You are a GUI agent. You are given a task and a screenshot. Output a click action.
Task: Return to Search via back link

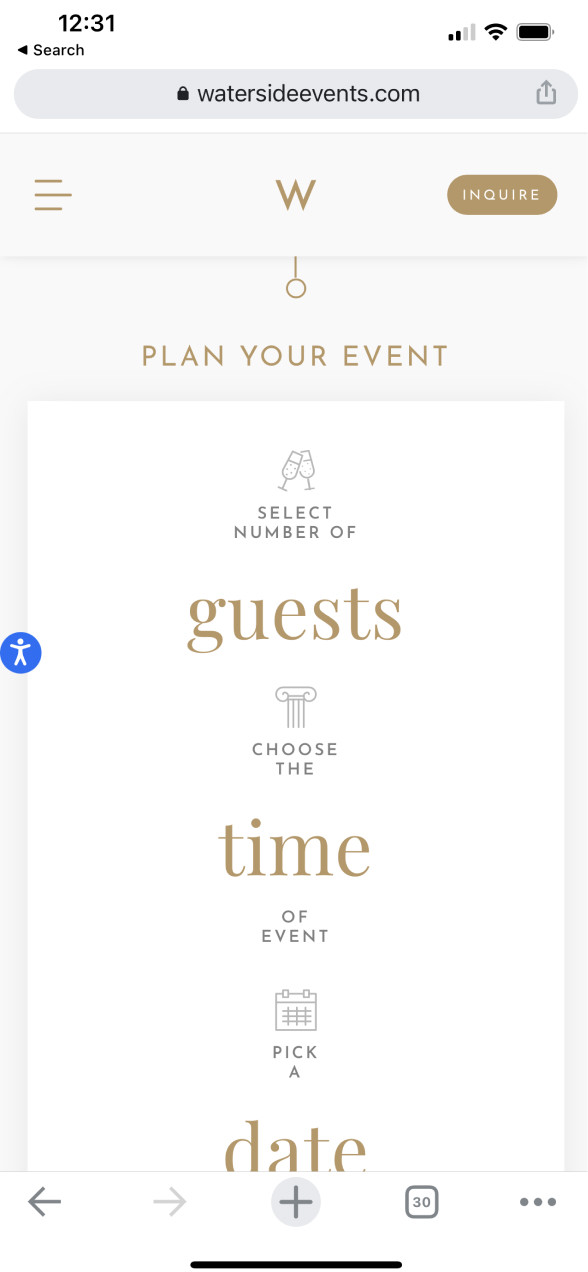click(51, 50)
